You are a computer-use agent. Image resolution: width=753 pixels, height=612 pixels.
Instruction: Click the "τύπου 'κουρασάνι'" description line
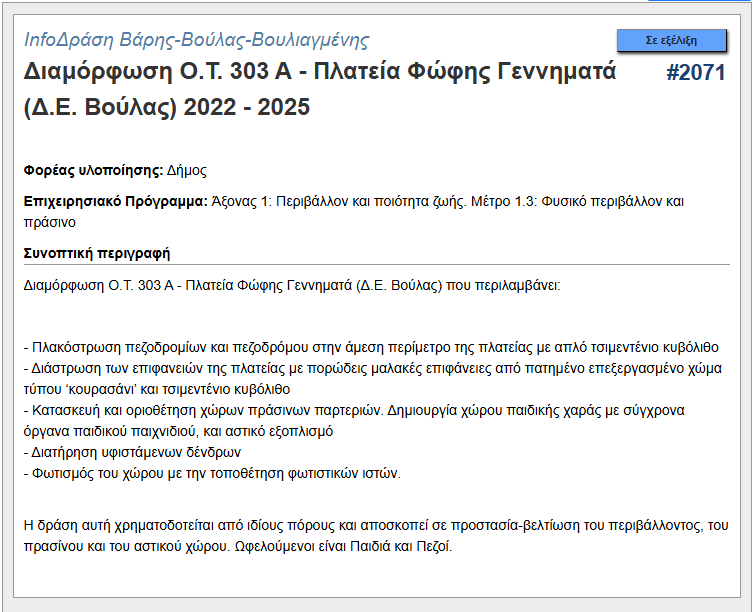click(157, 389)
